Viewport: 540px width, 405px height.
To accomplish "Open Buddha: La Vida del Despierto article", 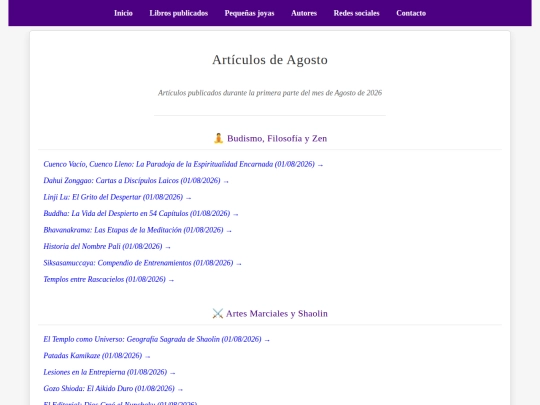I will tap(141, 214).
